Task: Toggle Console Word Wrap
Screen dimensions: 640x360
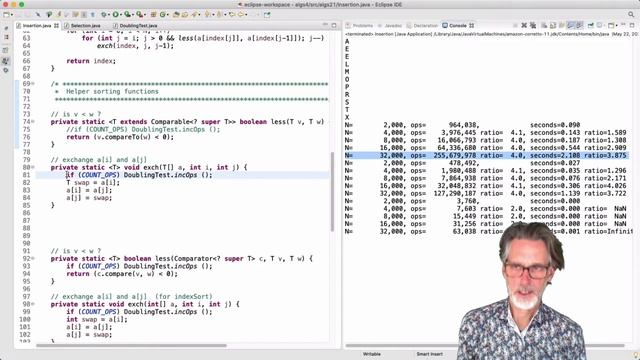Action: (x=562, y=25)
